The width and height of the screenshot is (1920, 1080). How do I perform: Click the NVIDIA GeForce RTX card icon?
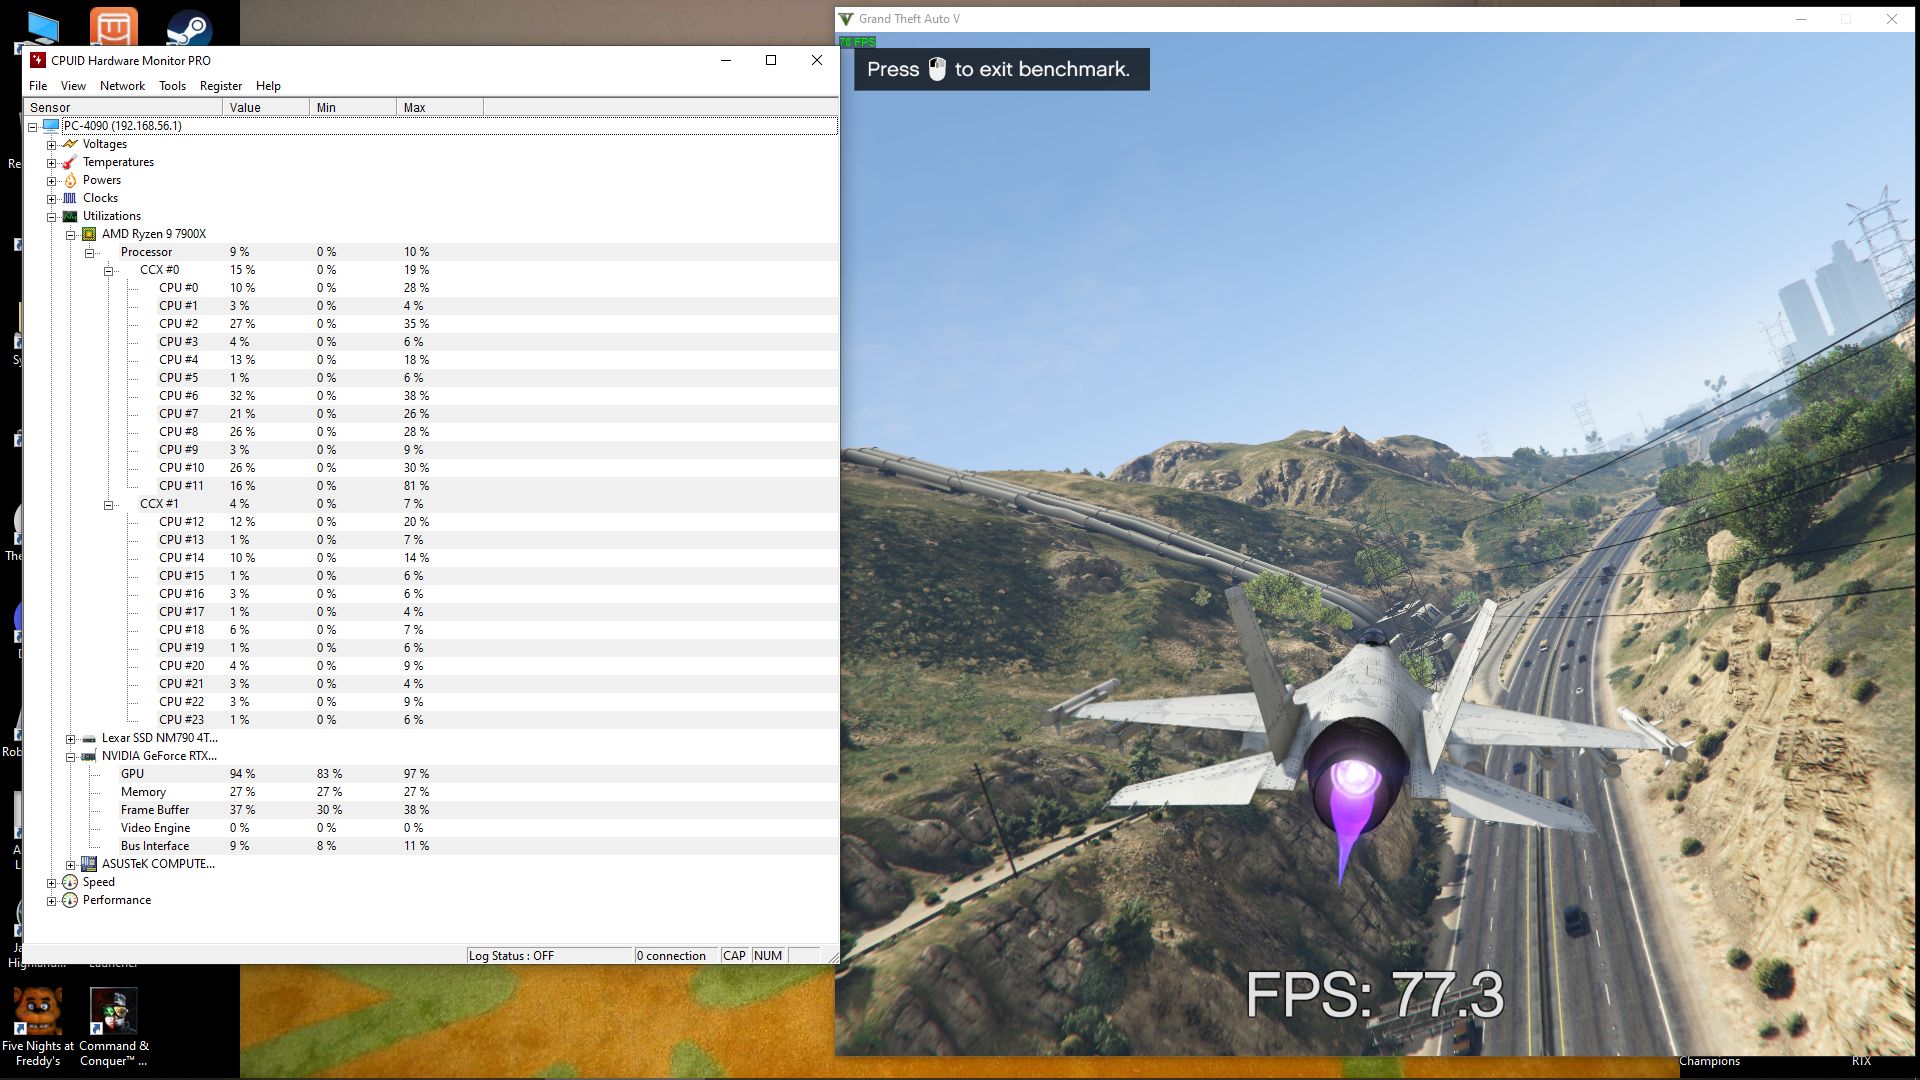pyautogui.click(x=89, y=756)
